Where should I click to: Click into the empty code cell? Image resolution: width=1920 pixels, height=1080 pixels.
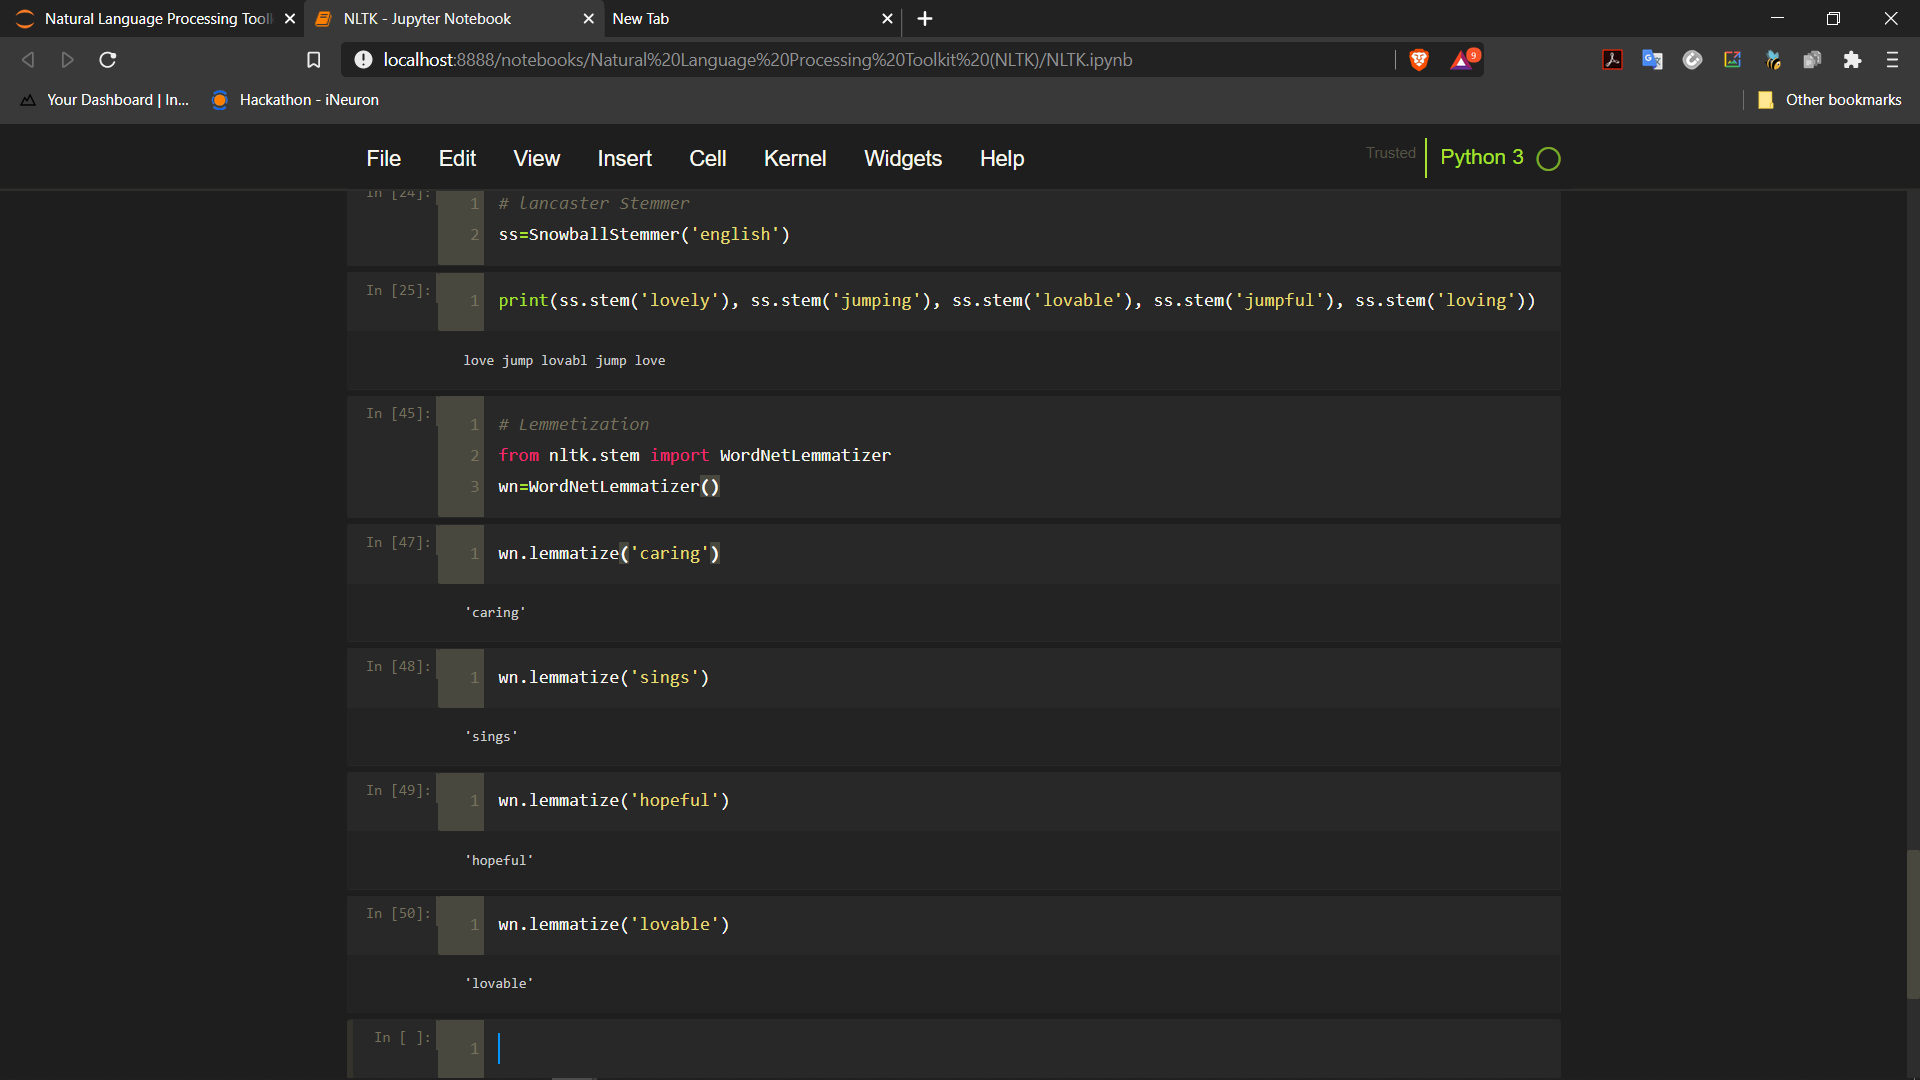coord(1020,1048)
